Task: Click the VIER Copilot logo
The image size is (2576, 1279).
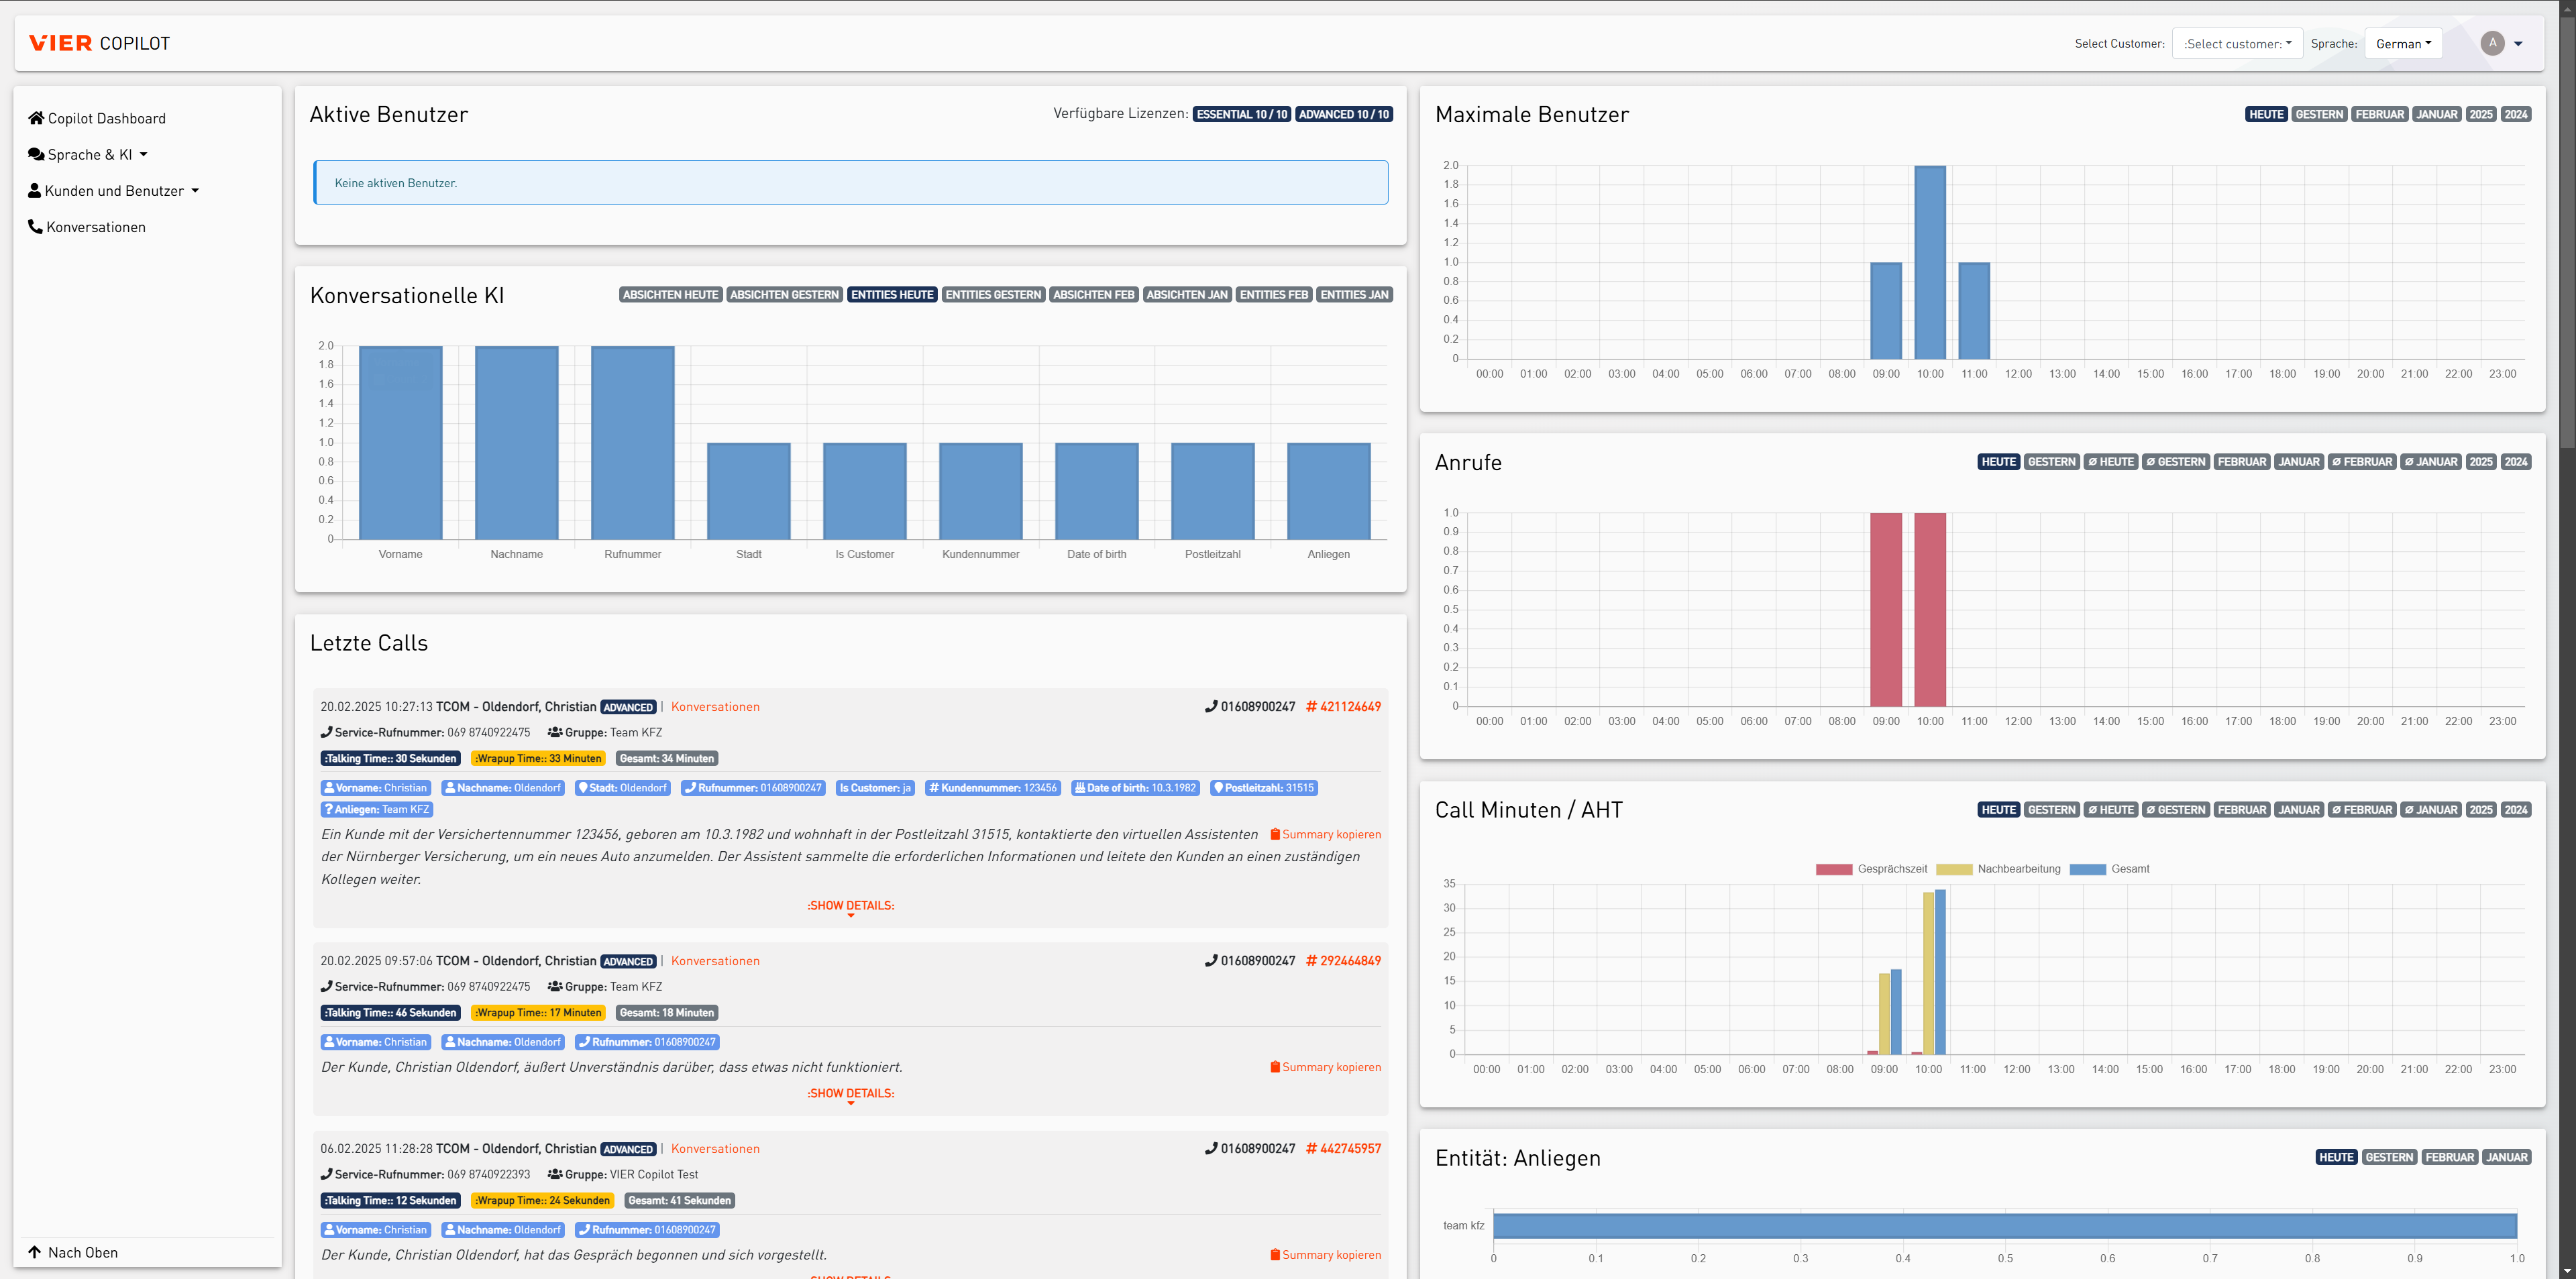Action: (99, 43)
